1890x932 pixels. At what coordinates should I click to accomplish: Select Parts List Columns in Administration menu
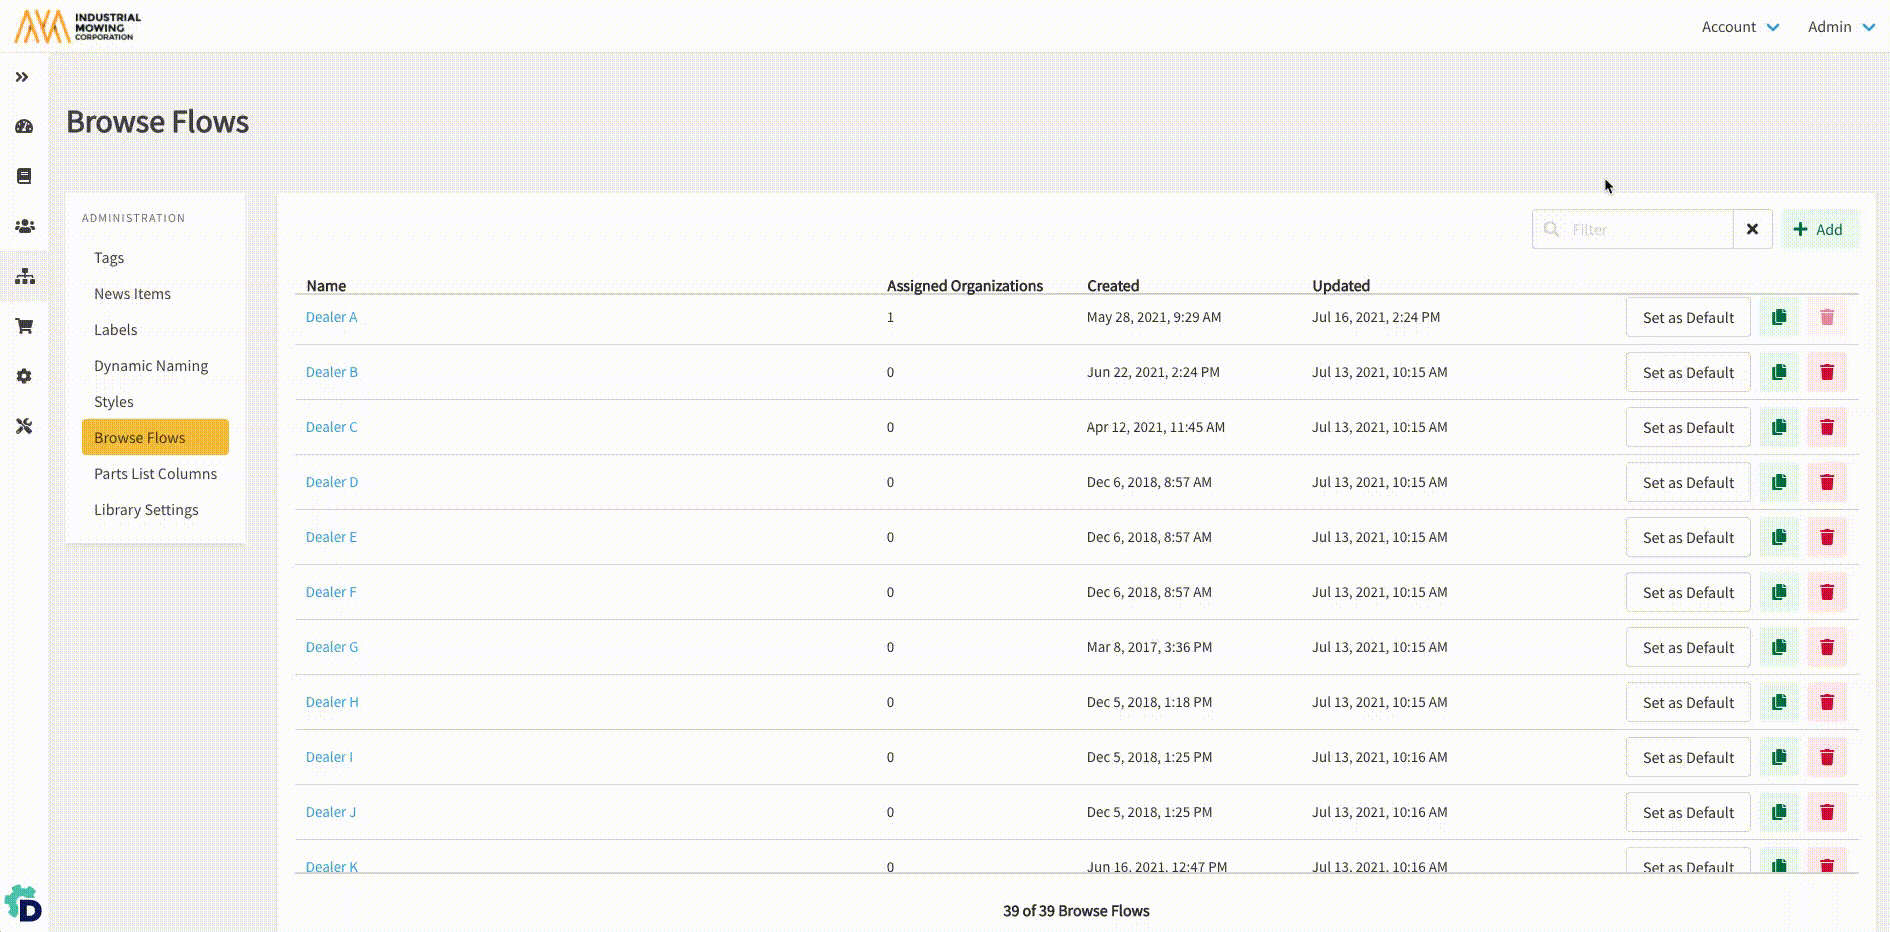tap(155, 474)
